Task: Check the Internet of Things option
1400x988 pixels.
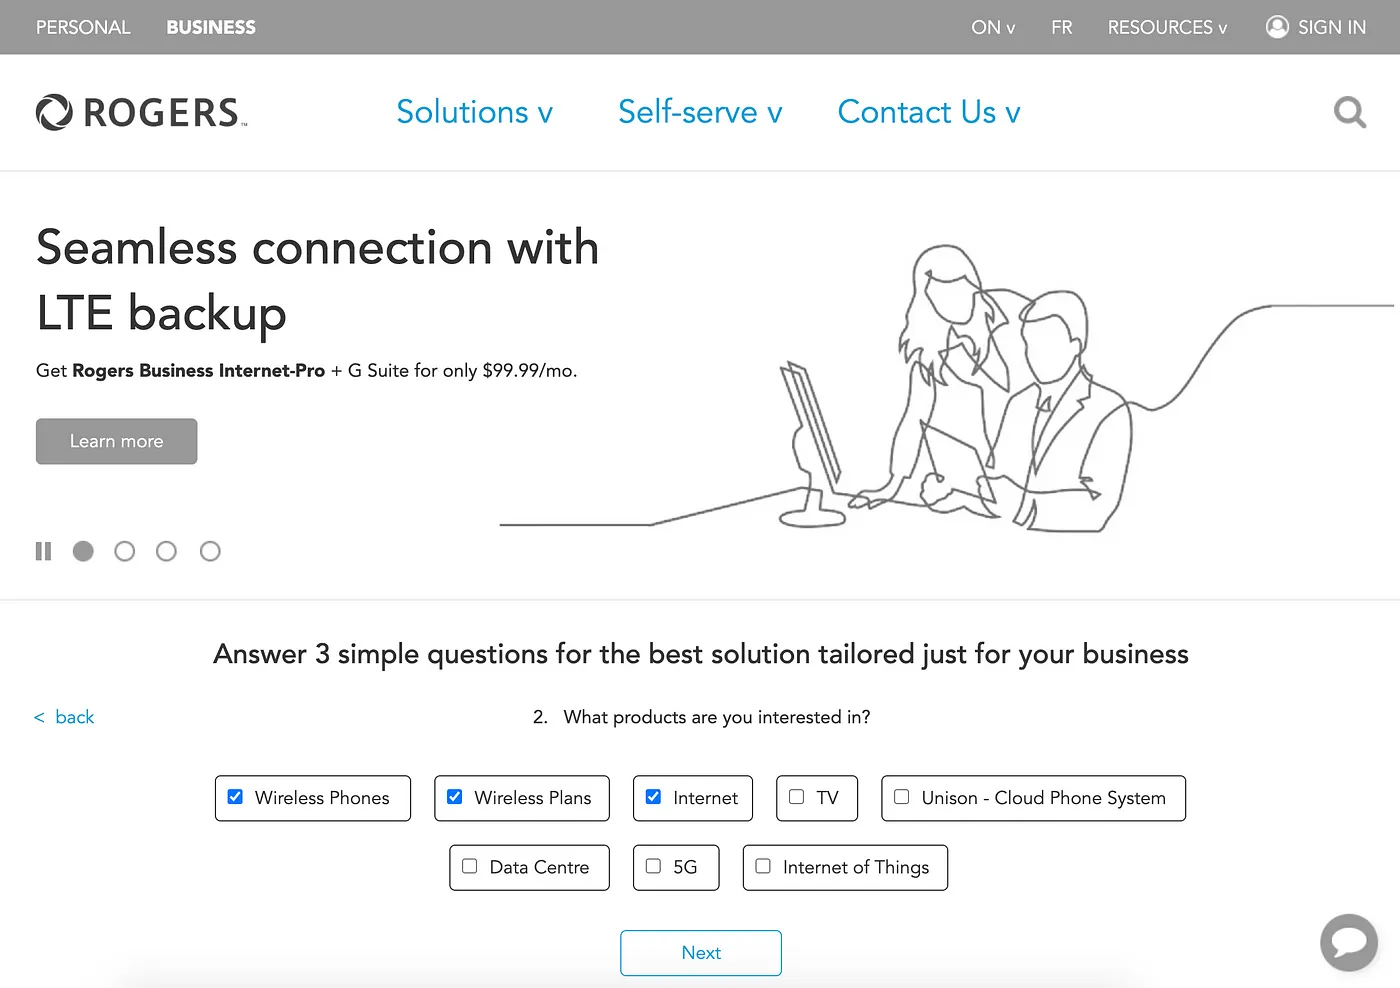Action: tap(763, 866)
